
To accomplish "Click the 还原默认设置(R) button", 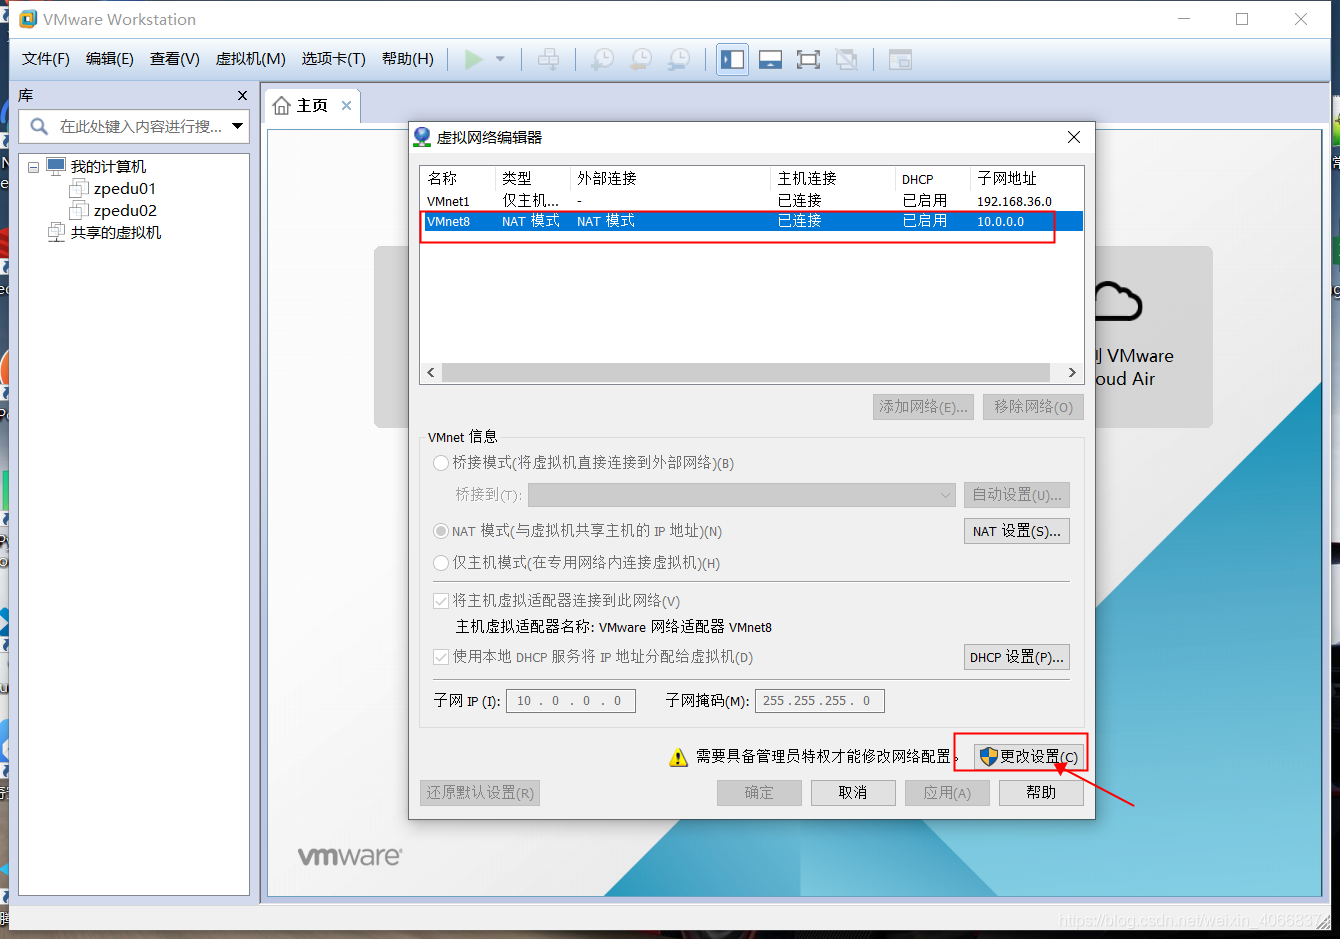I will (480, 793).
